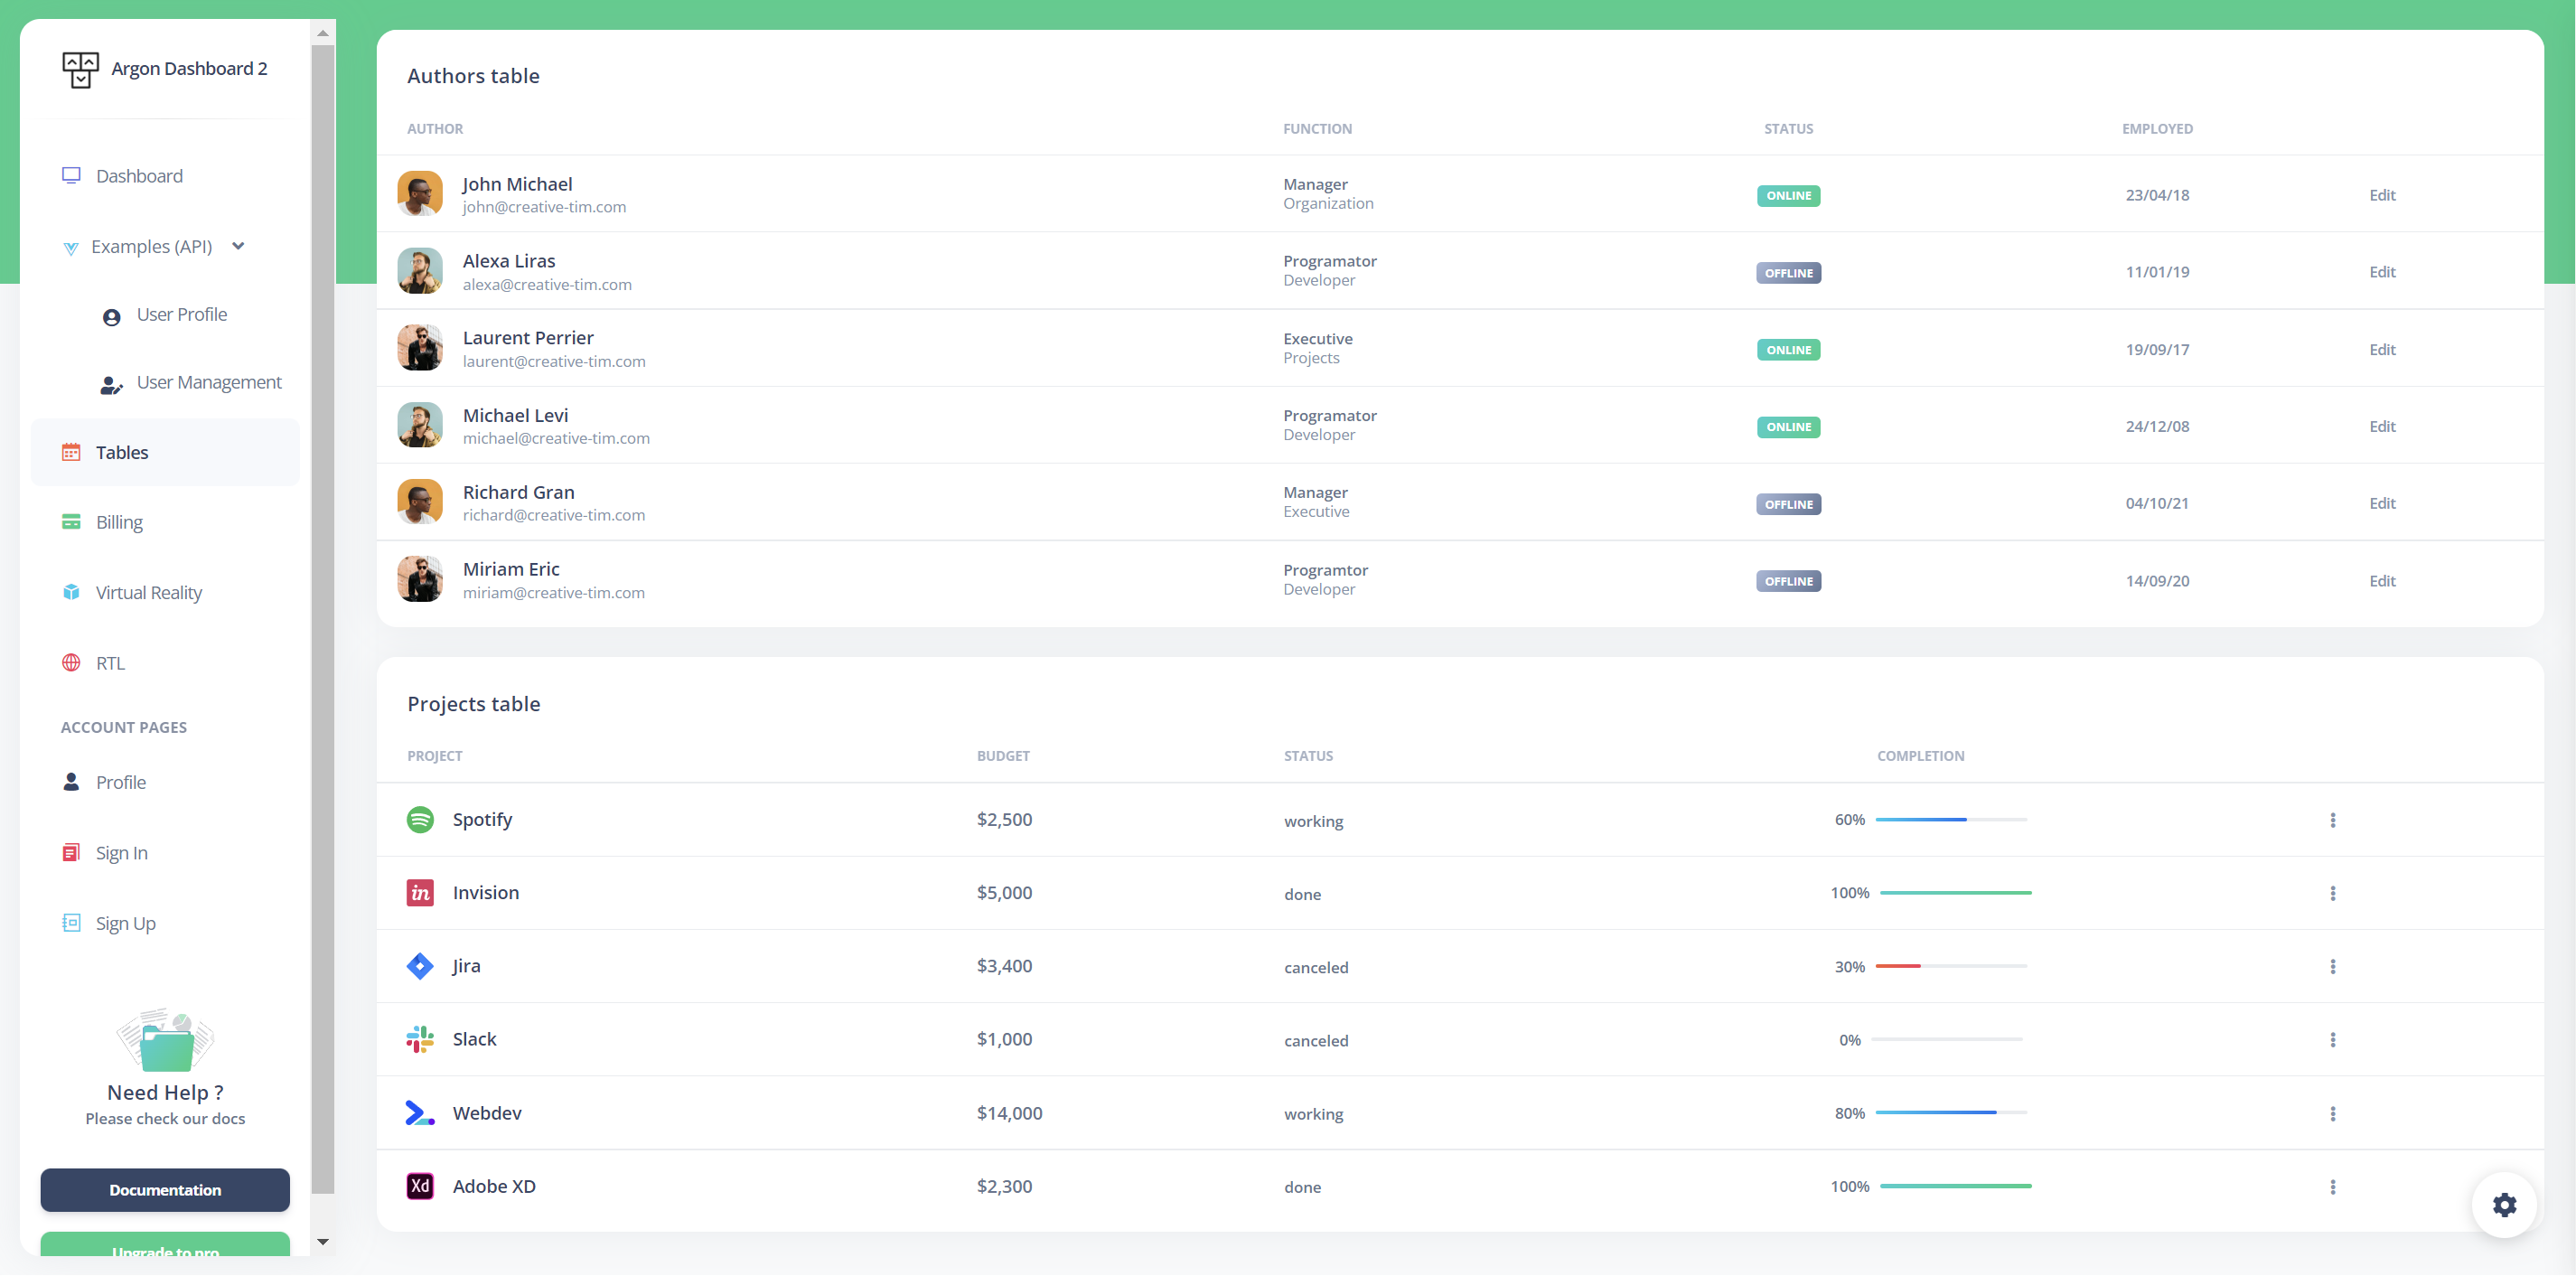2576x1276 pixels.
Task: Click the Slack project logo icon
Action: point(420,1039)
